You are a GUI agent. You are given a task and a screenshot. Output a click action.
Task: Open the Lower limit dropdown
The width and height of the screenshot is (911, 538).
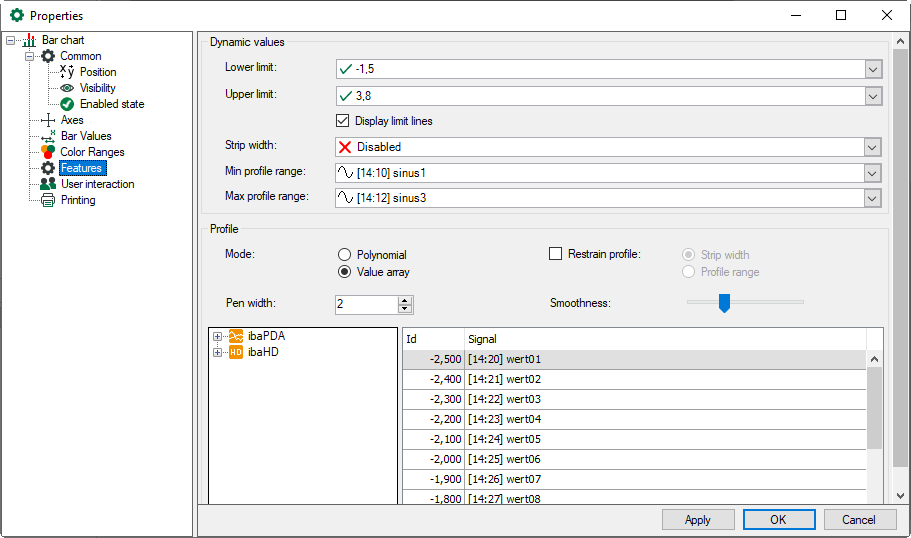873,69
